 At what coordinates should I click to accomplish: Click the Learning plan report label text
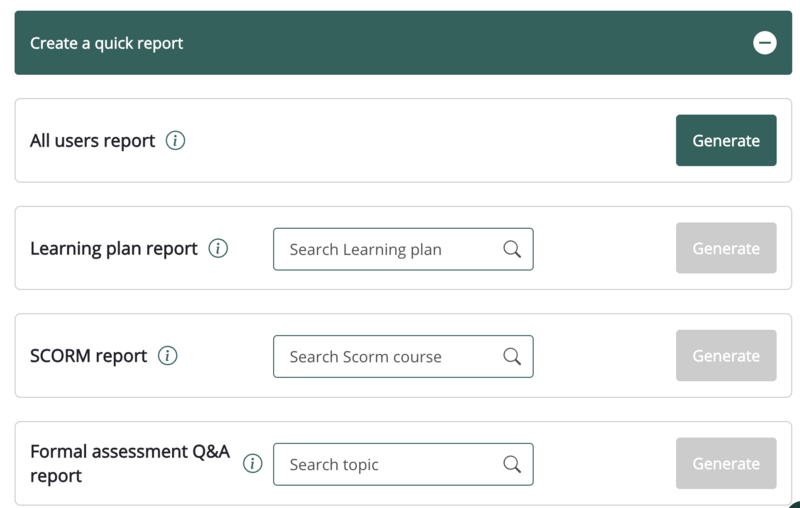(114, 249)
